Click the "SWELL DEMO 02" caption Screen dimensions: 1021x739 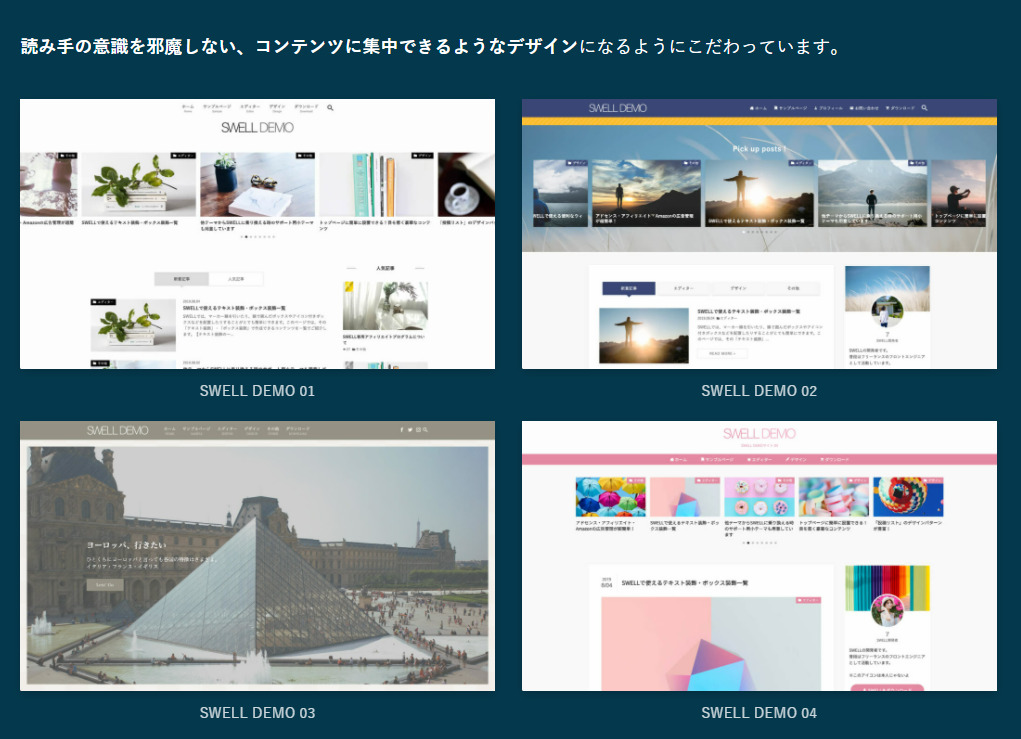[759, 391]
